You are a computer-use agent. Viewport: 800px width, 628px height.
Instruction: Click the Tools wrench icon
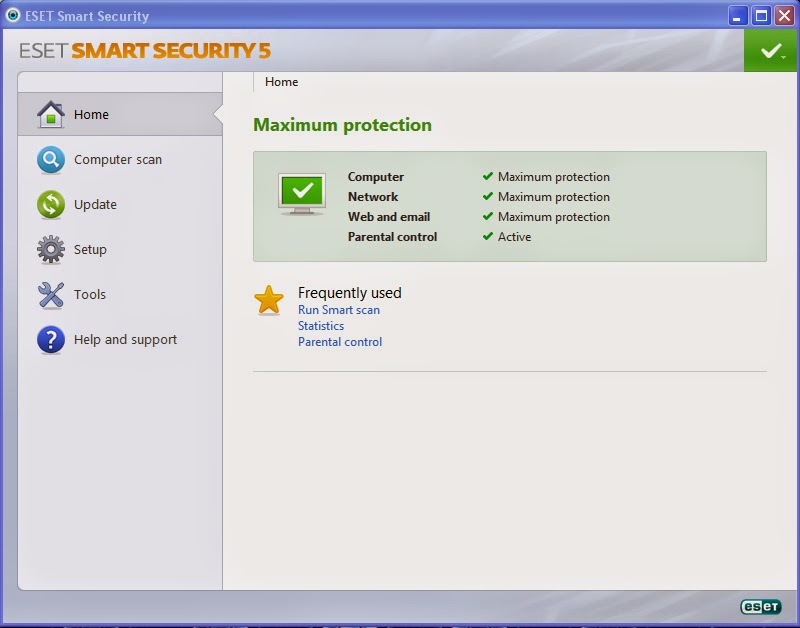tap(51, 294)
